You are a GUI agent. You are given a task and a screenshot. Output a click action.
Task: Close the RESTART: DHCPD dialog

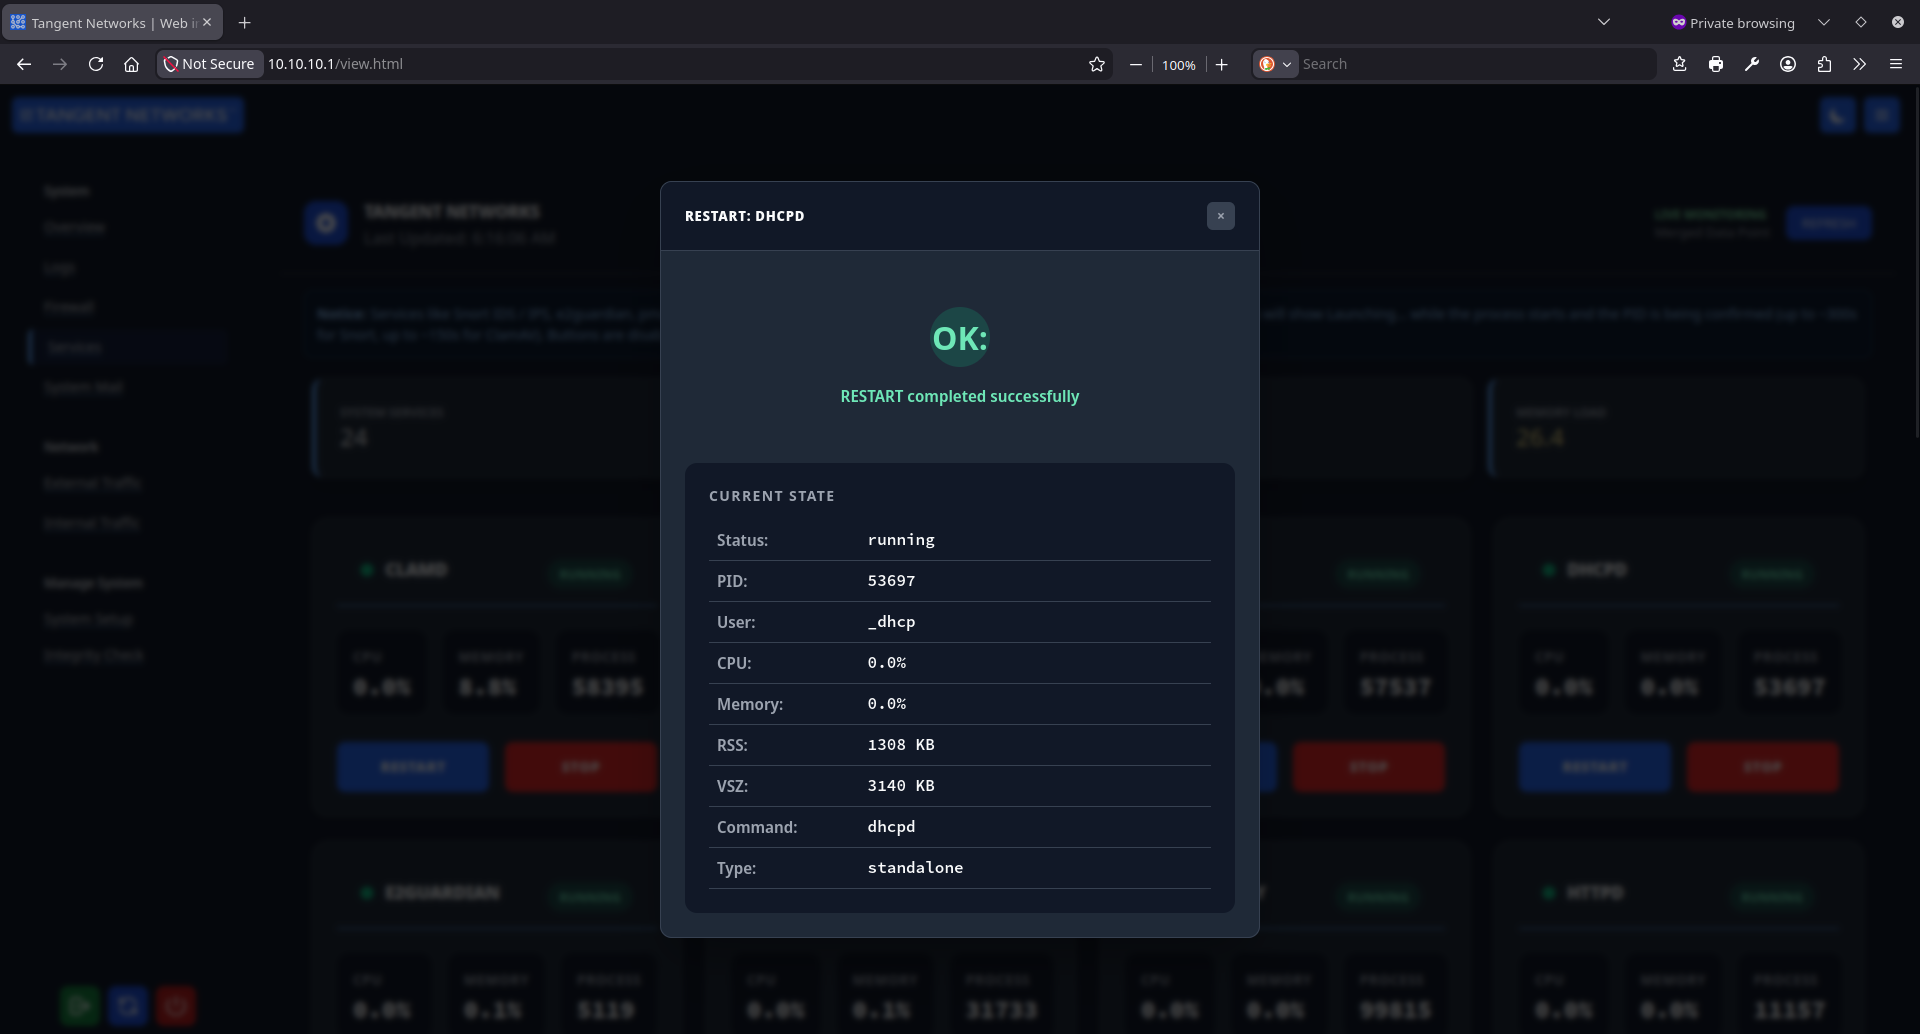[1220, 215]
